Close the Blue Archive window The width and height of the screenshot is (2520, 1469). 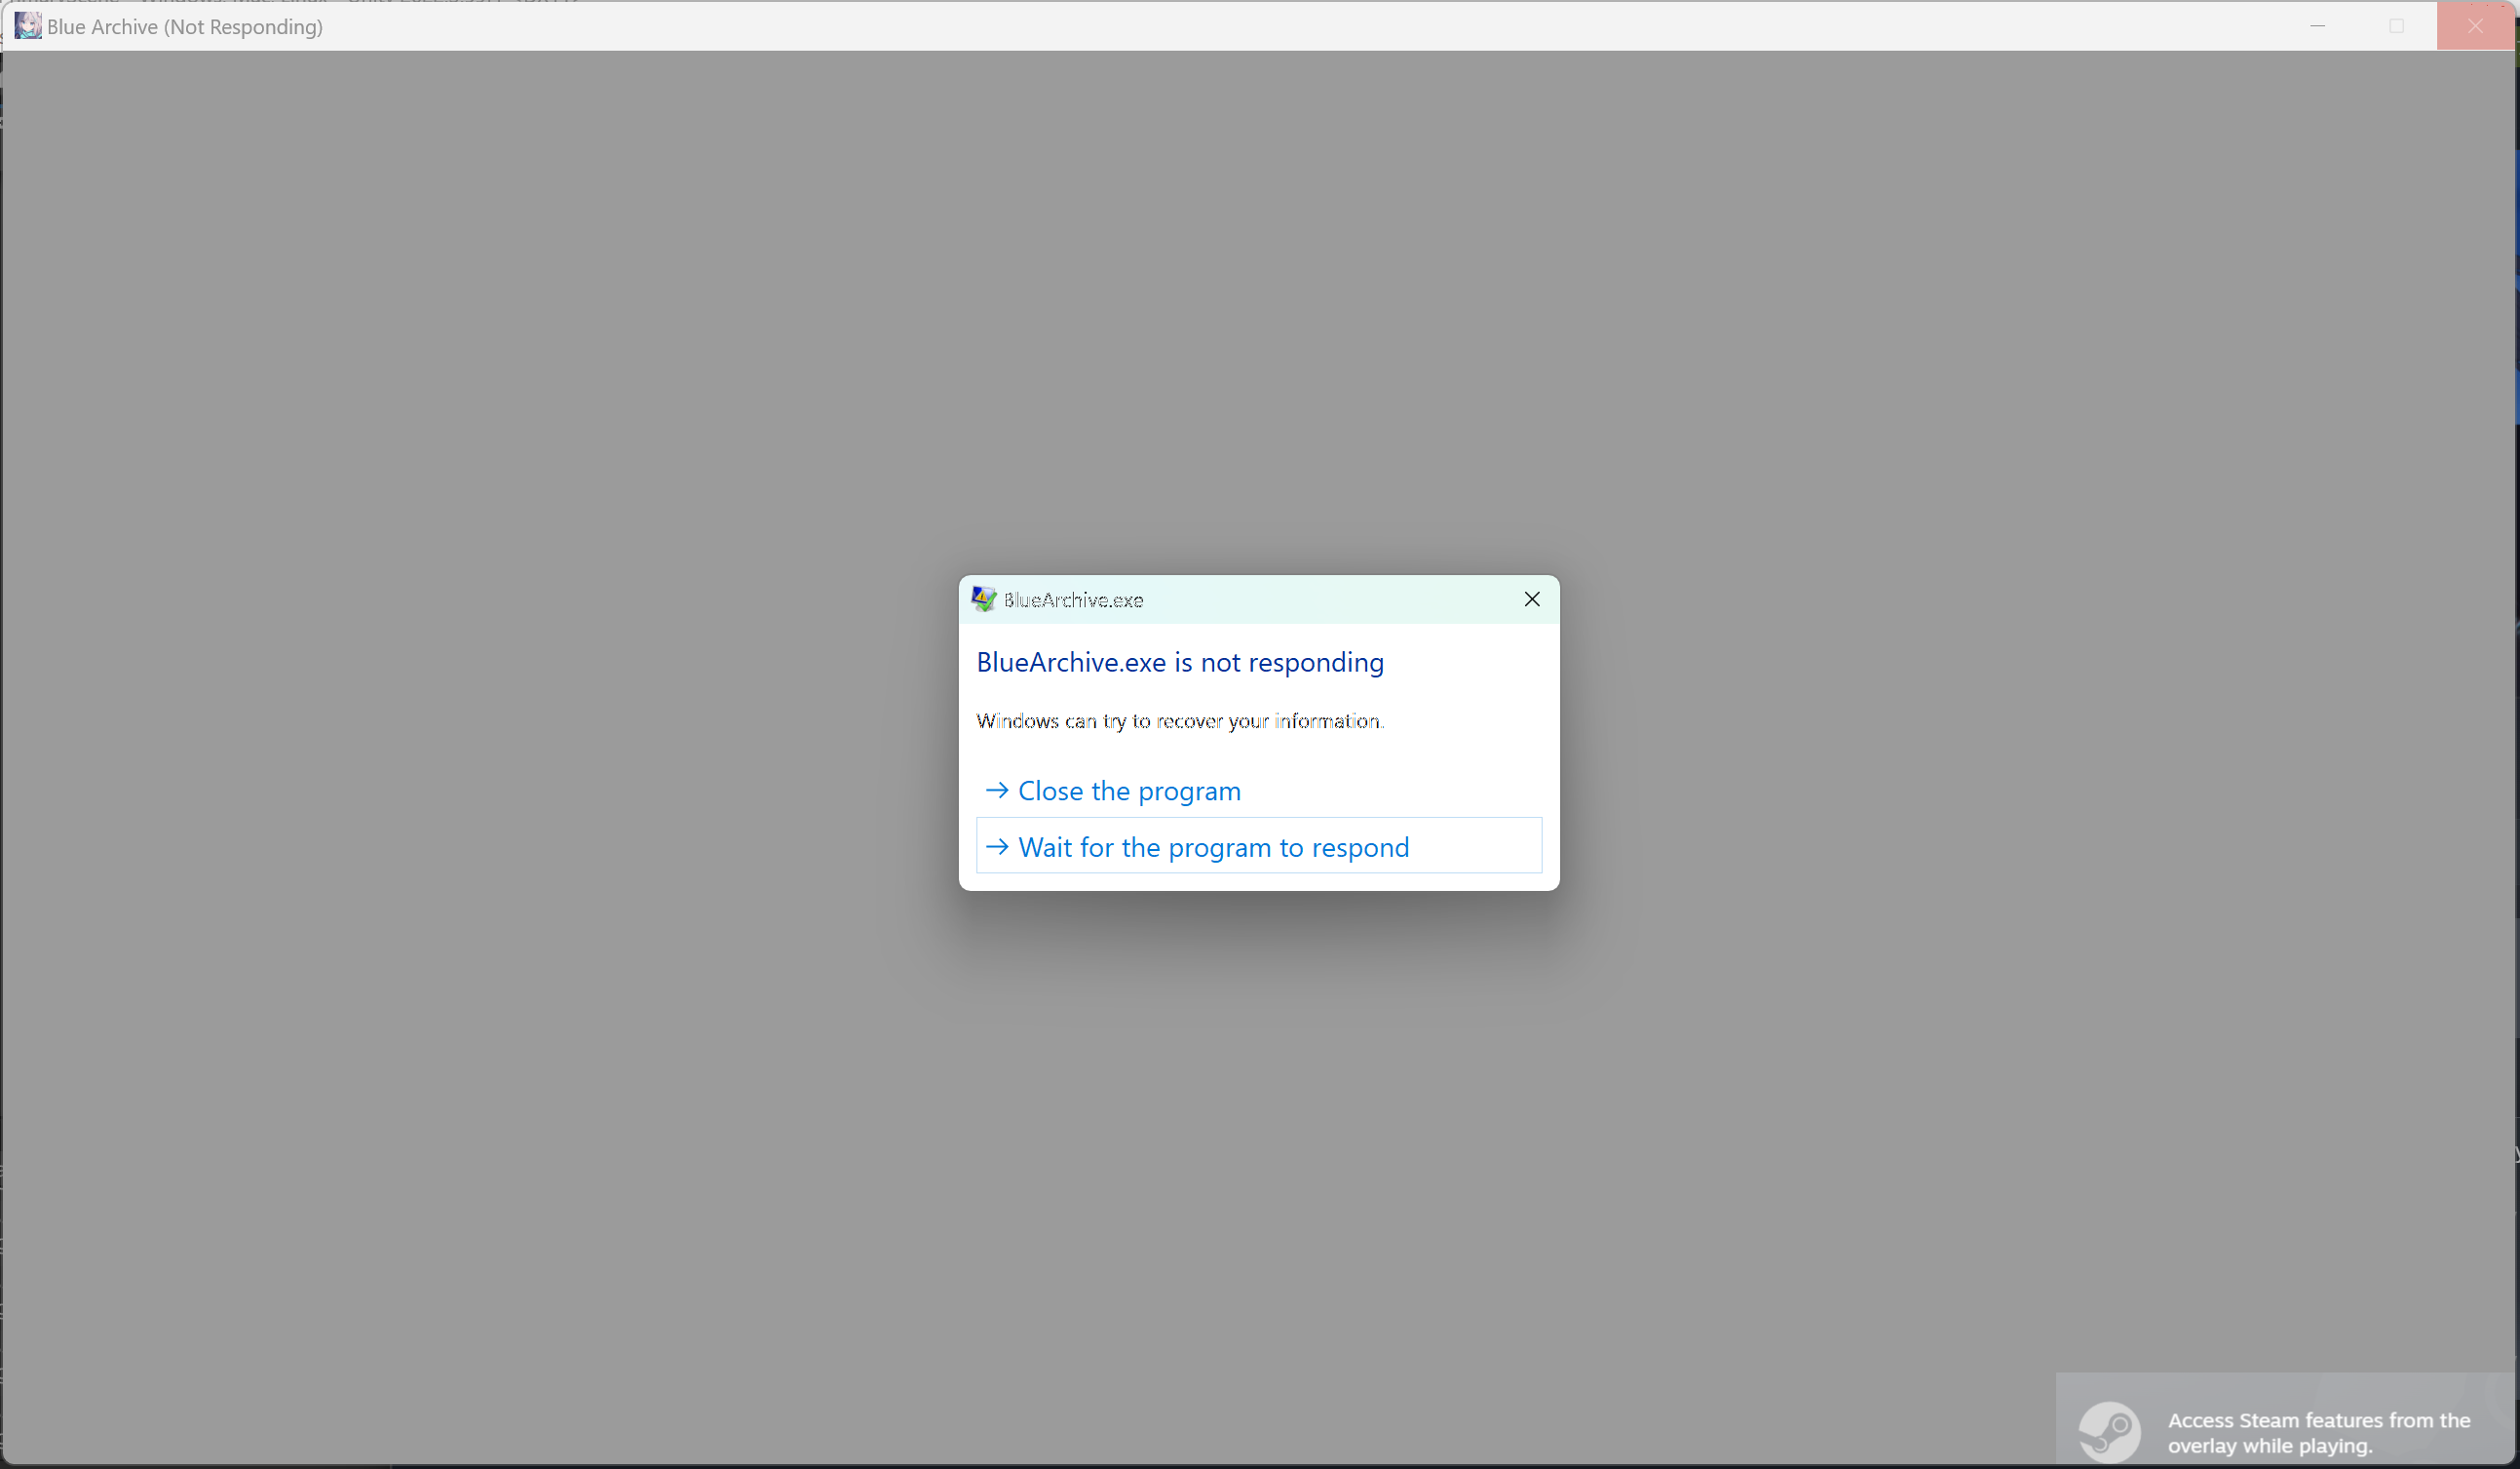[2475, 26]
